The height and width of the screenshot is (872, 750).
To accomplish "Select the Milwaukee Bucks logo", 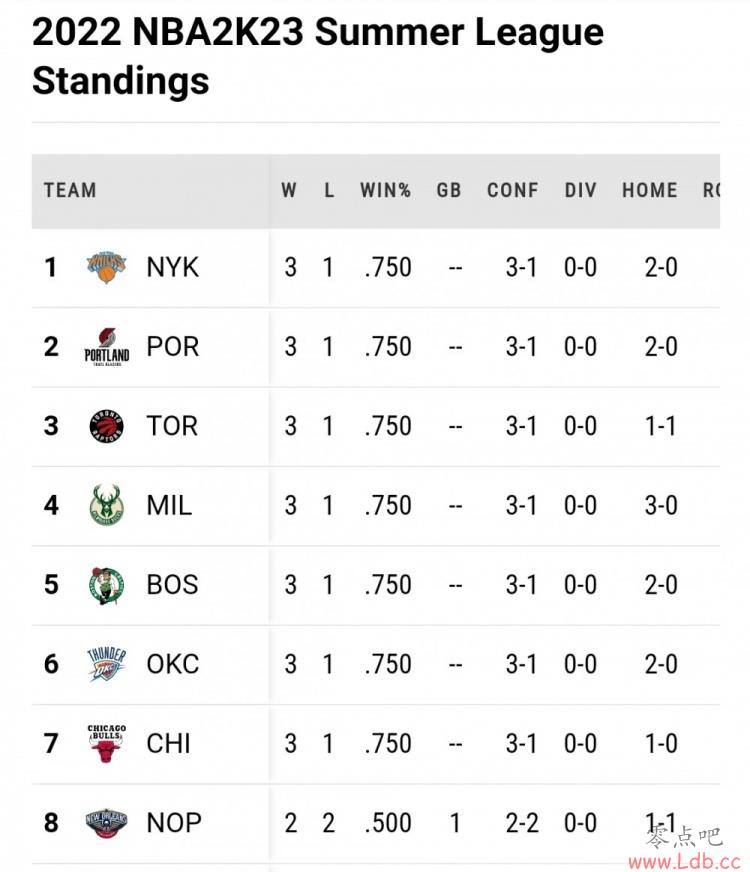I will point(106,506).
